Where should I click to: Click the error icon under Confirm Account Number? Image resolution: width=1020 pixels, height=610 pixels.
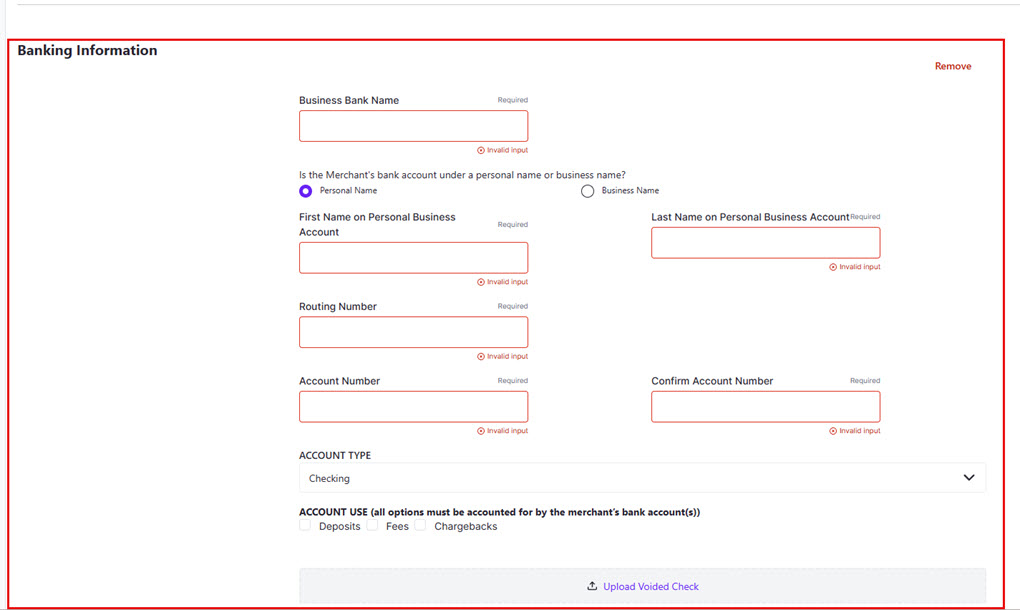[833, 431]
